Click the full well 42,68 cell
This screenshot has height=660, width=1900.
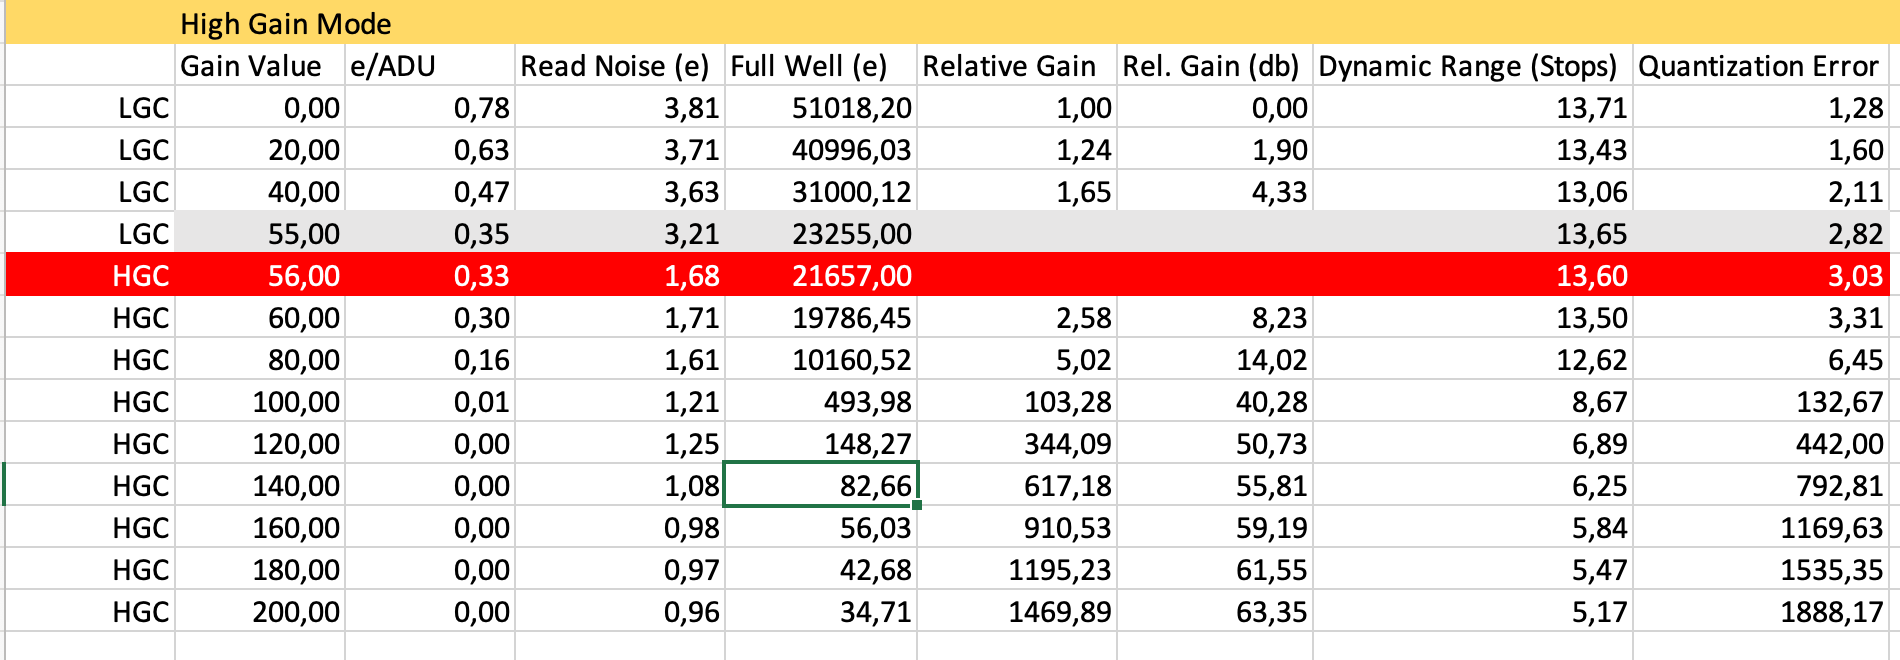[x=821, y=569]
